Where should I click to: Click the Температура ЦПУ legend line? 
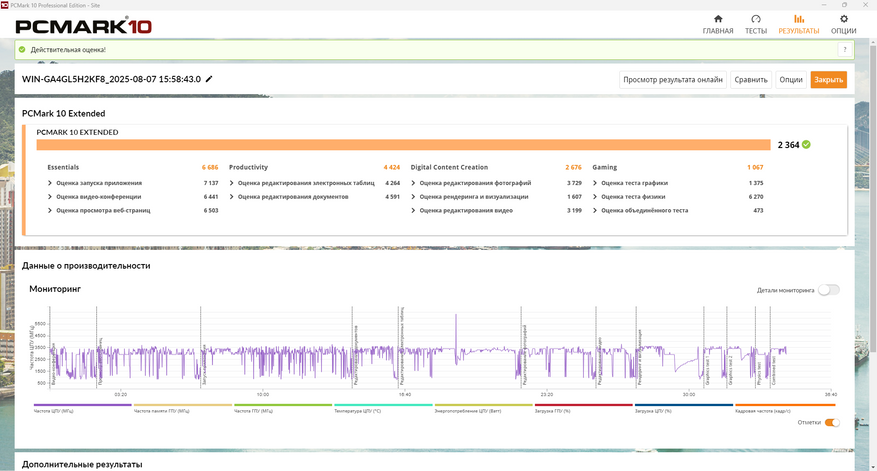click(382, 406)
